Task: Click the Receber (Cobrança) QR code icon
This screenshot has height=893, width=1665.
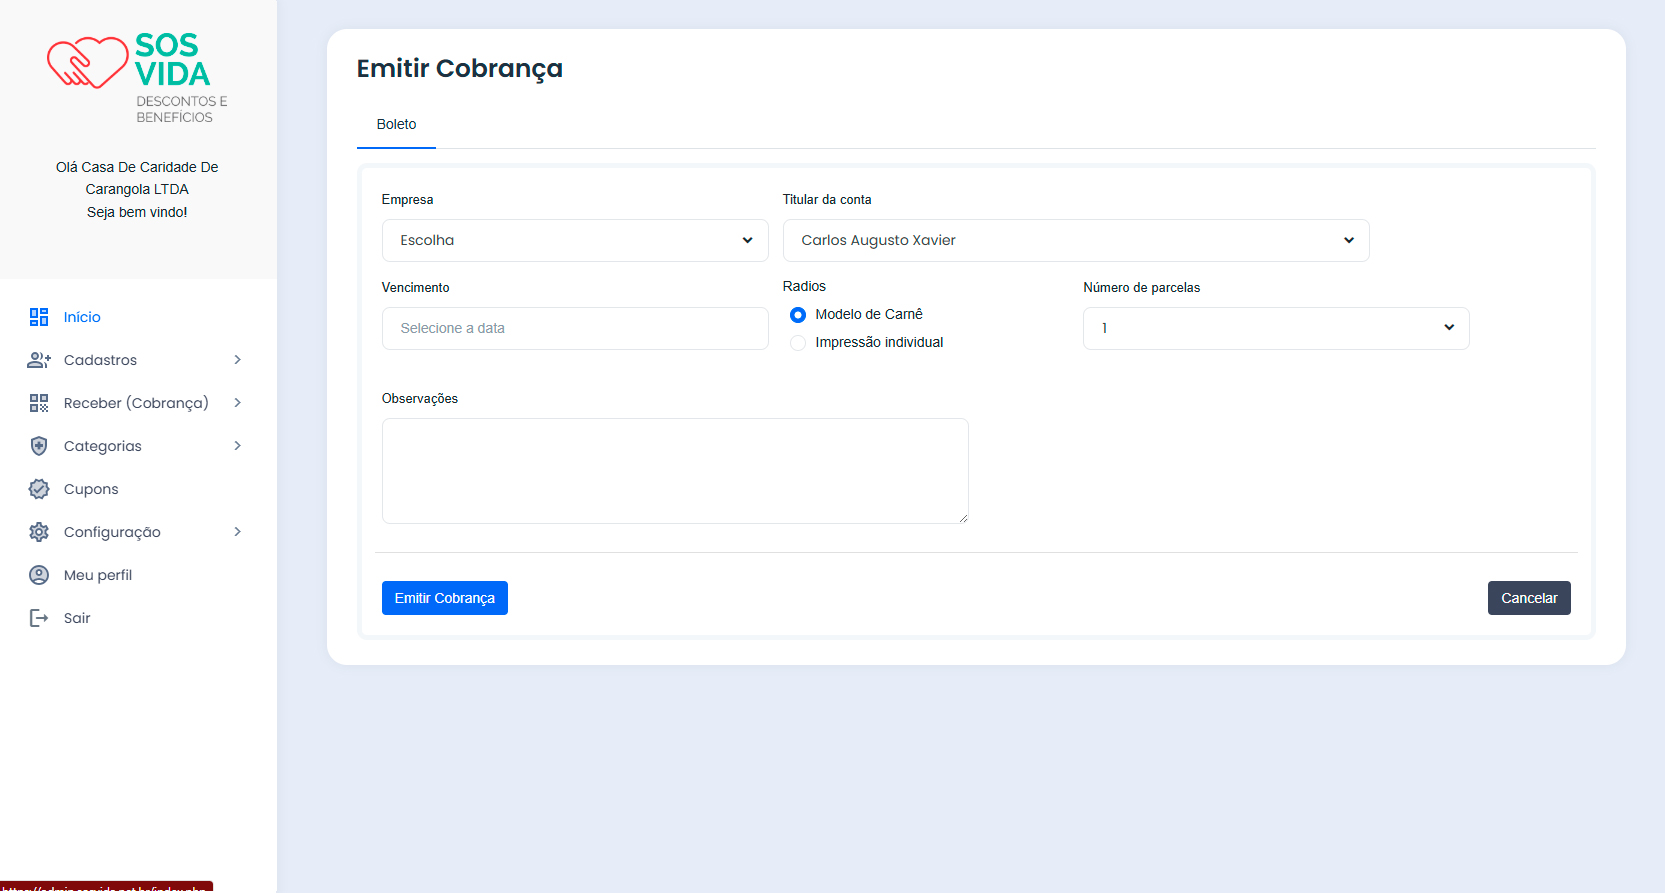Action: click(39, 403)
